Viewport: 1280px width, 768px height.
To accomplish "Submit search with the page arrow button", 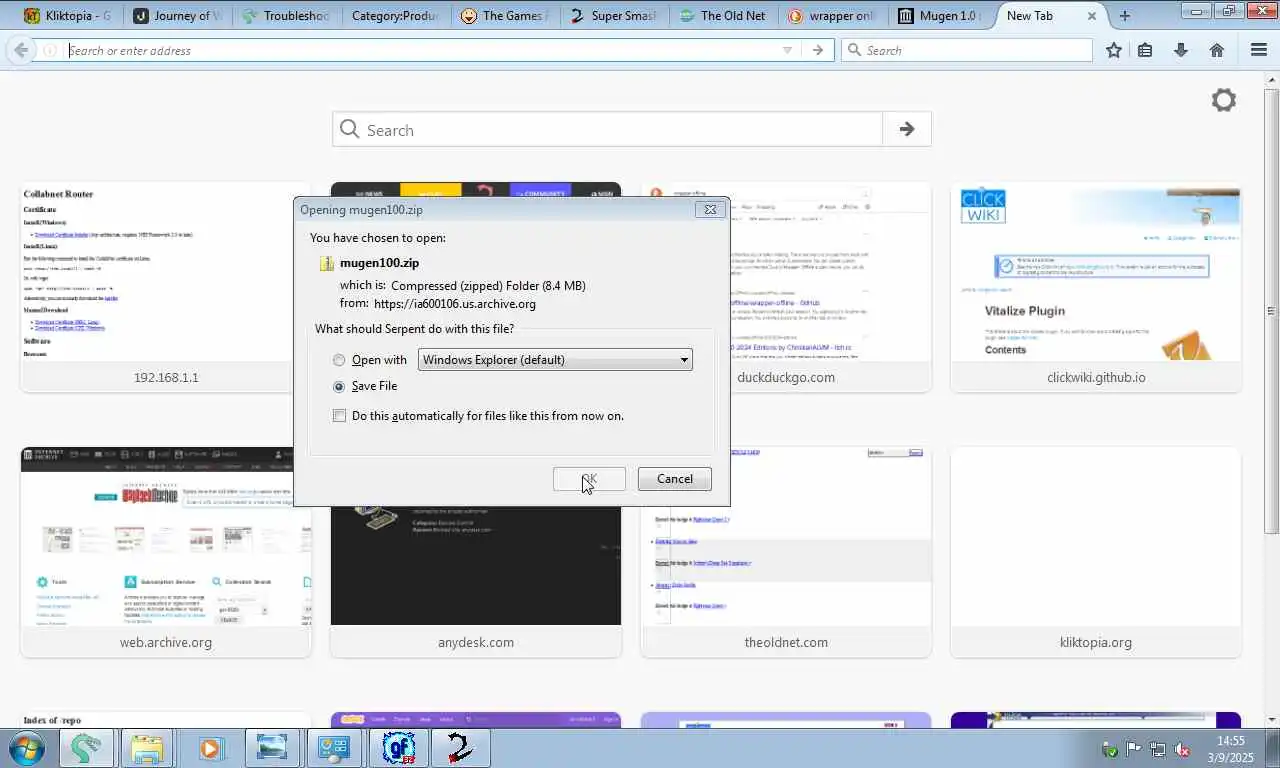I will (x=907, y=129).
